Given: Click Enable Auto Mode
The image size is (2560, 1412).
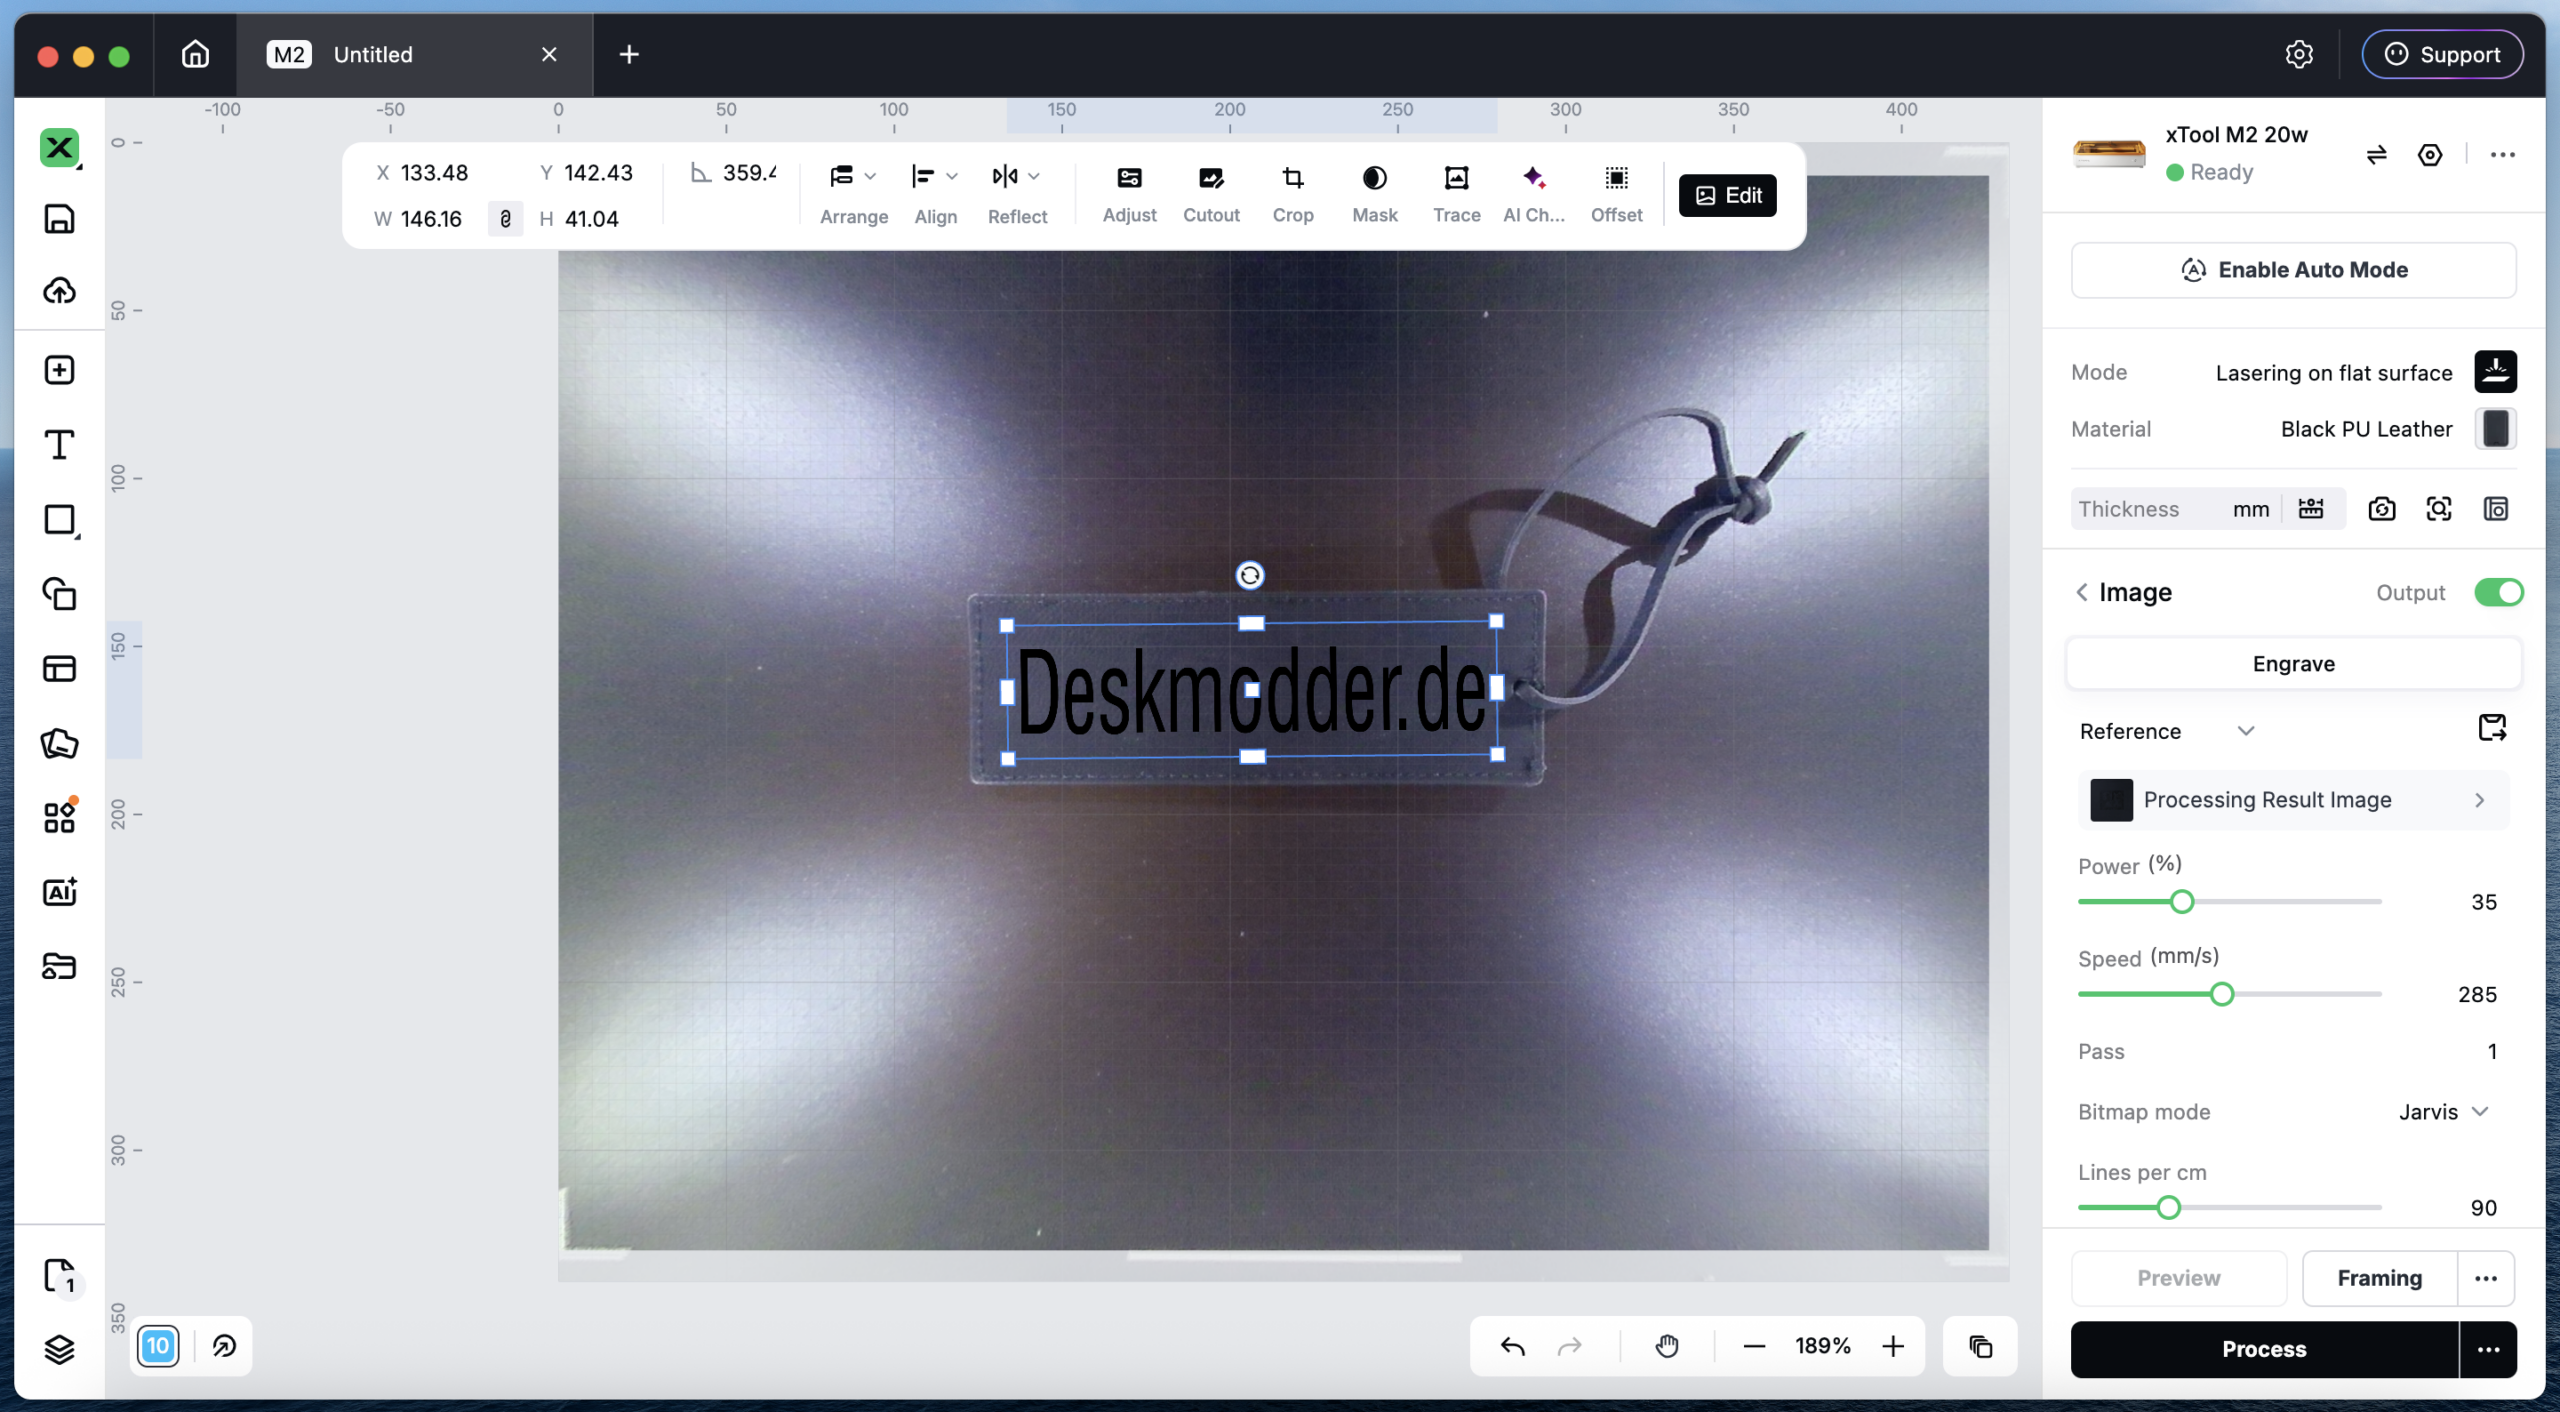Looking at the screenshot, I should click(2293, 270).
